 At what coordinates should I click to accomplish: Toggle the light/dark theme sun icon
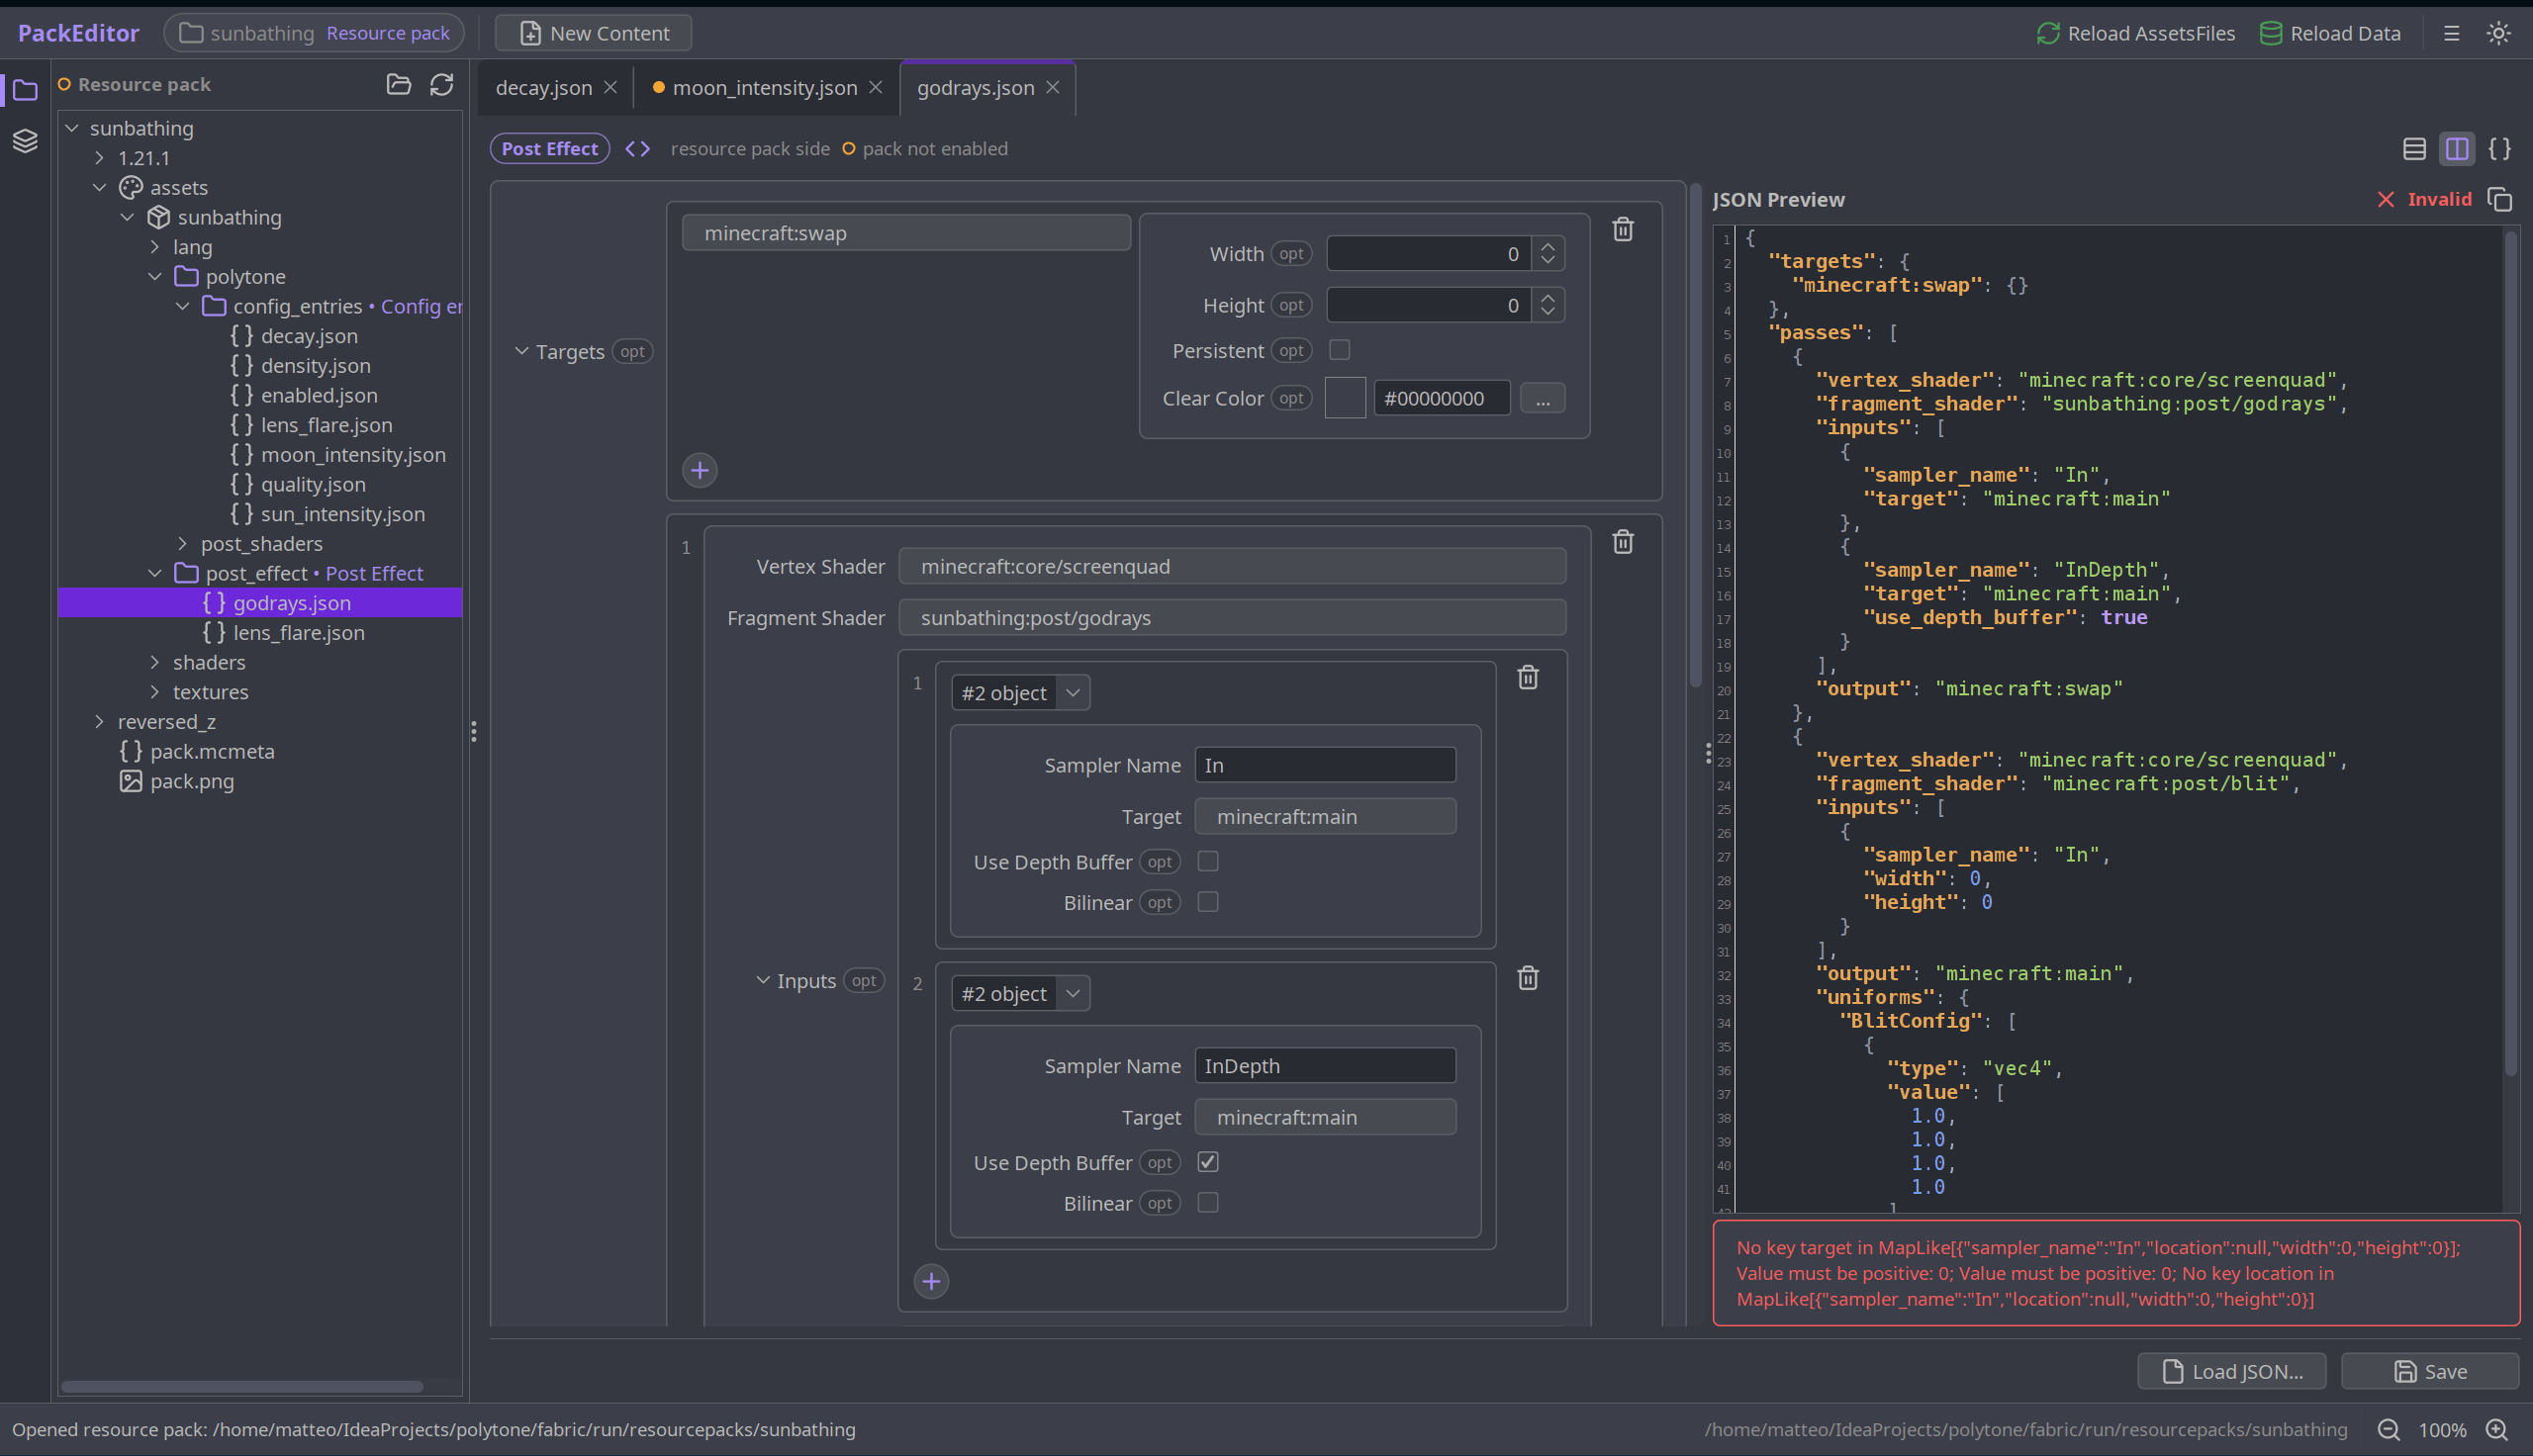(x=2498, y=33)
